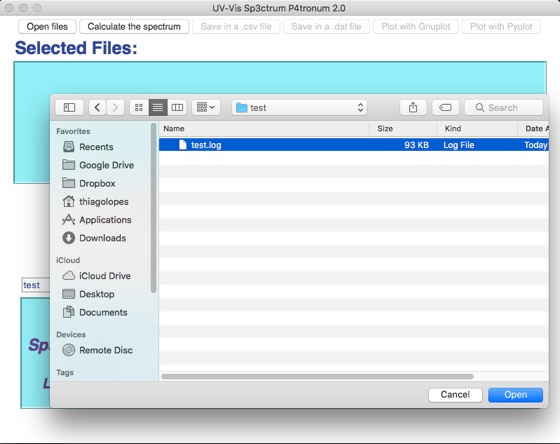Open the test folder path popup
The image size is (560, 444).
pyautogui.click(x=300, y=108)
